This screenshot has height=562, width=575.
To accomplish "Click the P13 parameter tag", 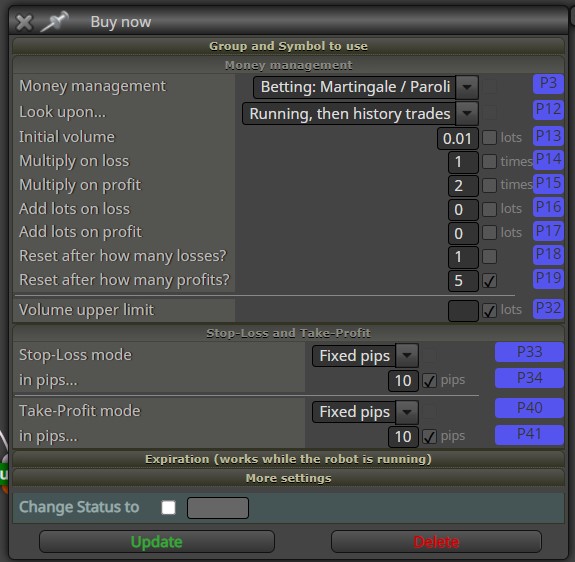I will tap(548, 136).
